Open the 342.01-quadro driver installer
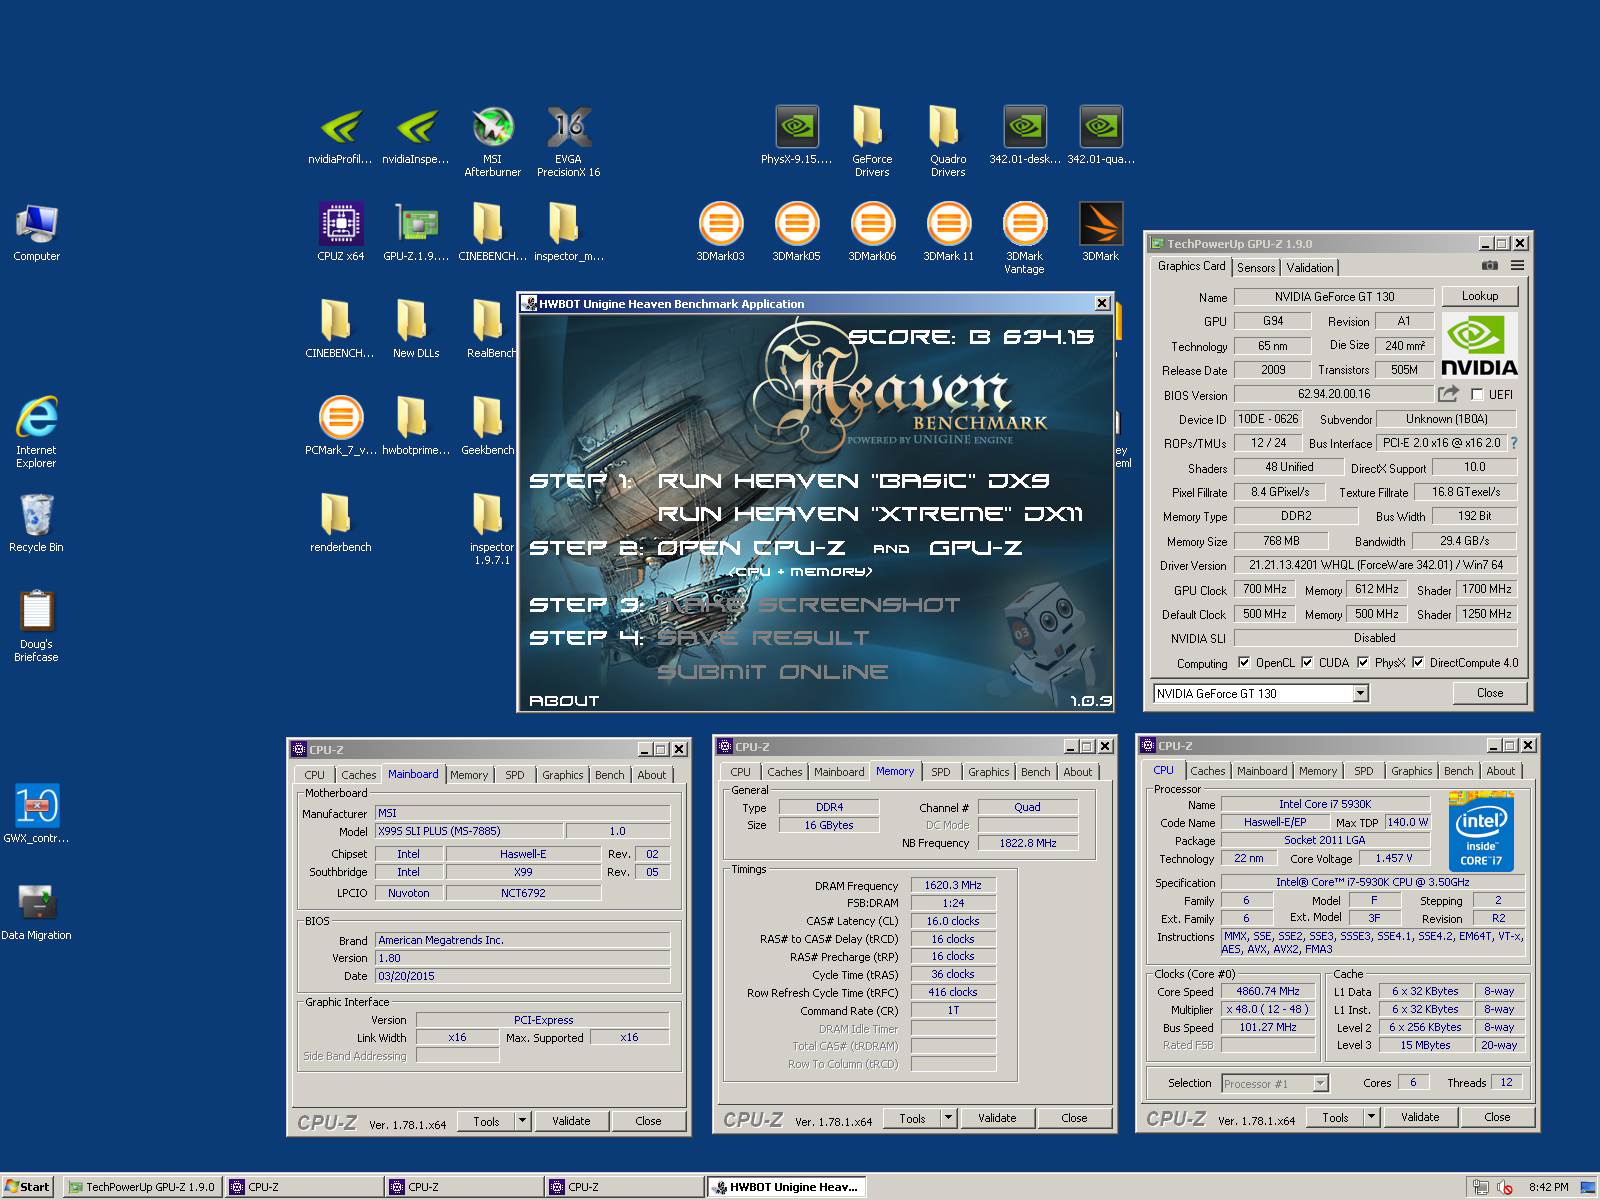 [x=1100, y=137]
